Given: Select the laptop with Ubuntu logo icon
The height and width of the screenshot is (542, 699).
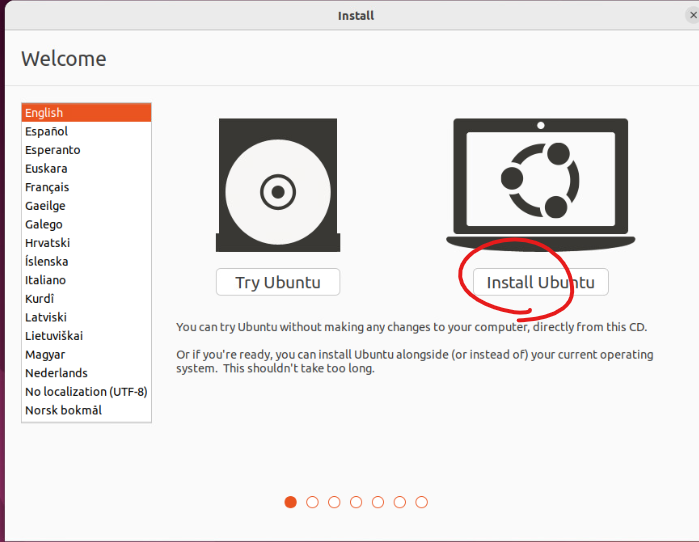Looking at the screenshot, I should pyautogui.click(x=540, y=184).
